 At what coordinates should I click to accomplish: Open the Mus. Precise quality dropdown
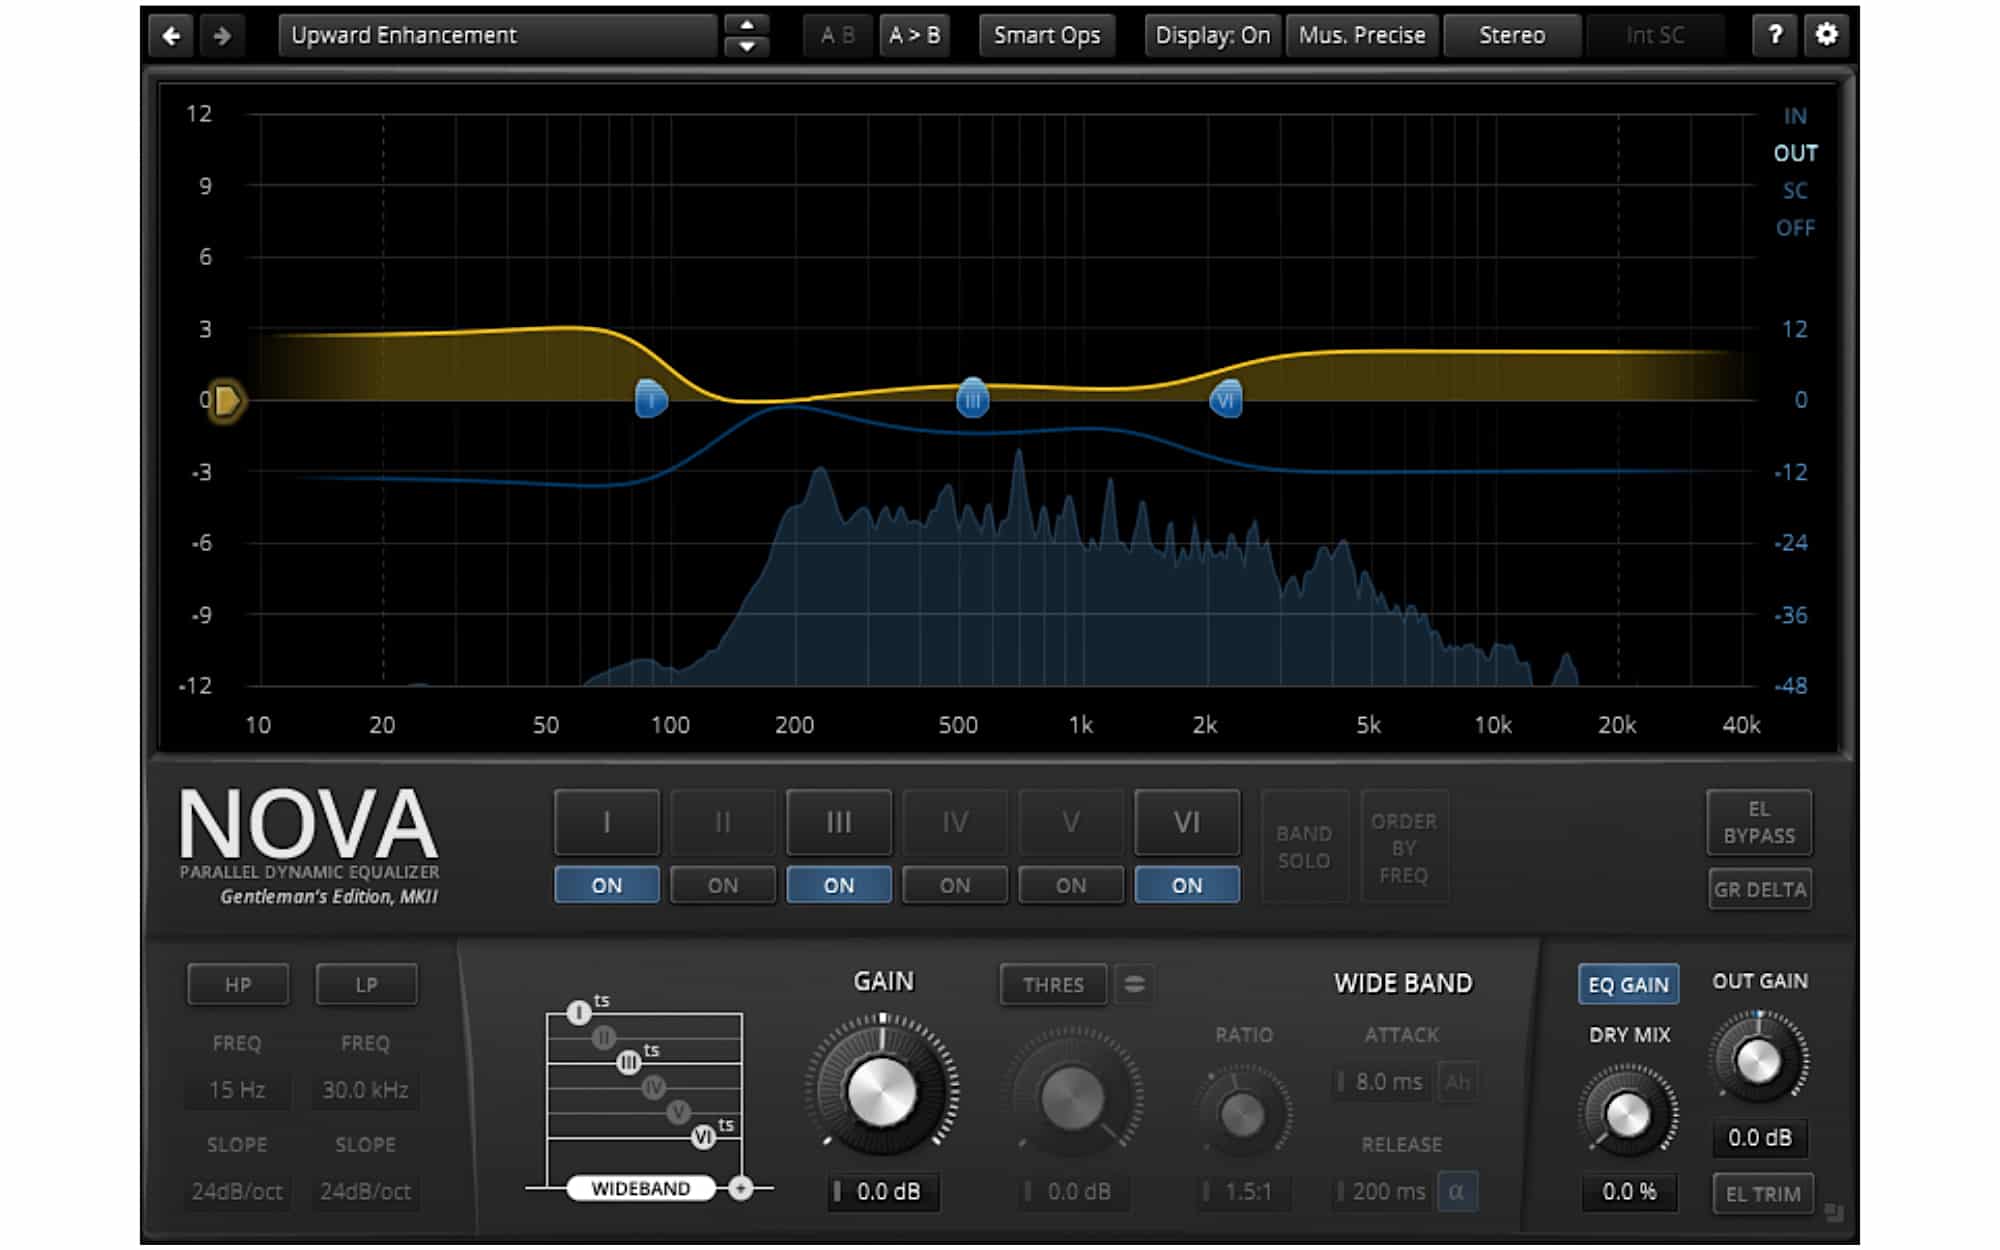click(x=1361, y=36)
